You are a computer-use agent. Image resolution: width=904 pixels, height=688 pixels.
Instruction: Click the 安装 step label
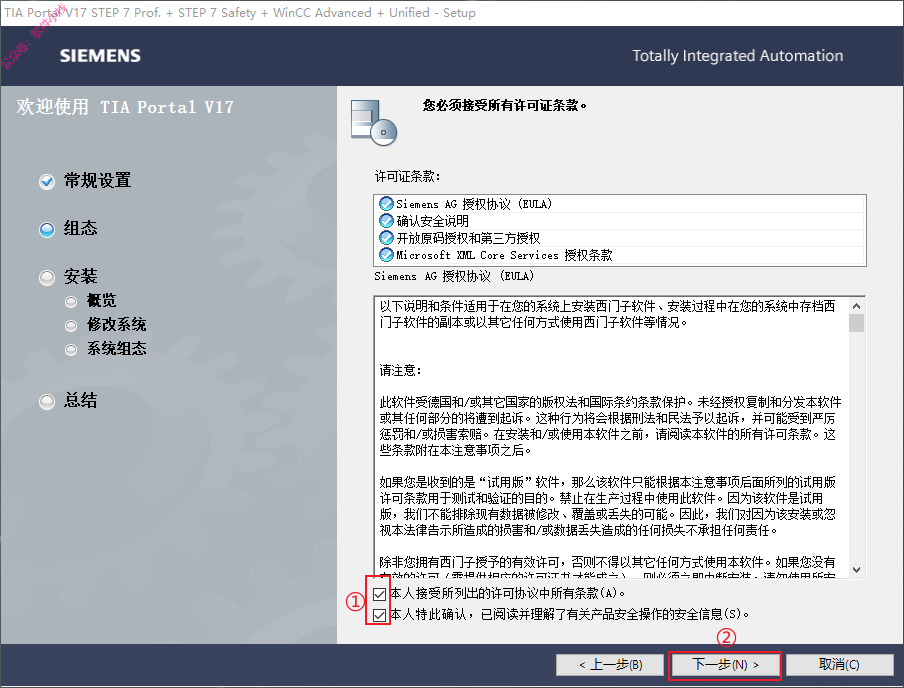click(81, 277)
